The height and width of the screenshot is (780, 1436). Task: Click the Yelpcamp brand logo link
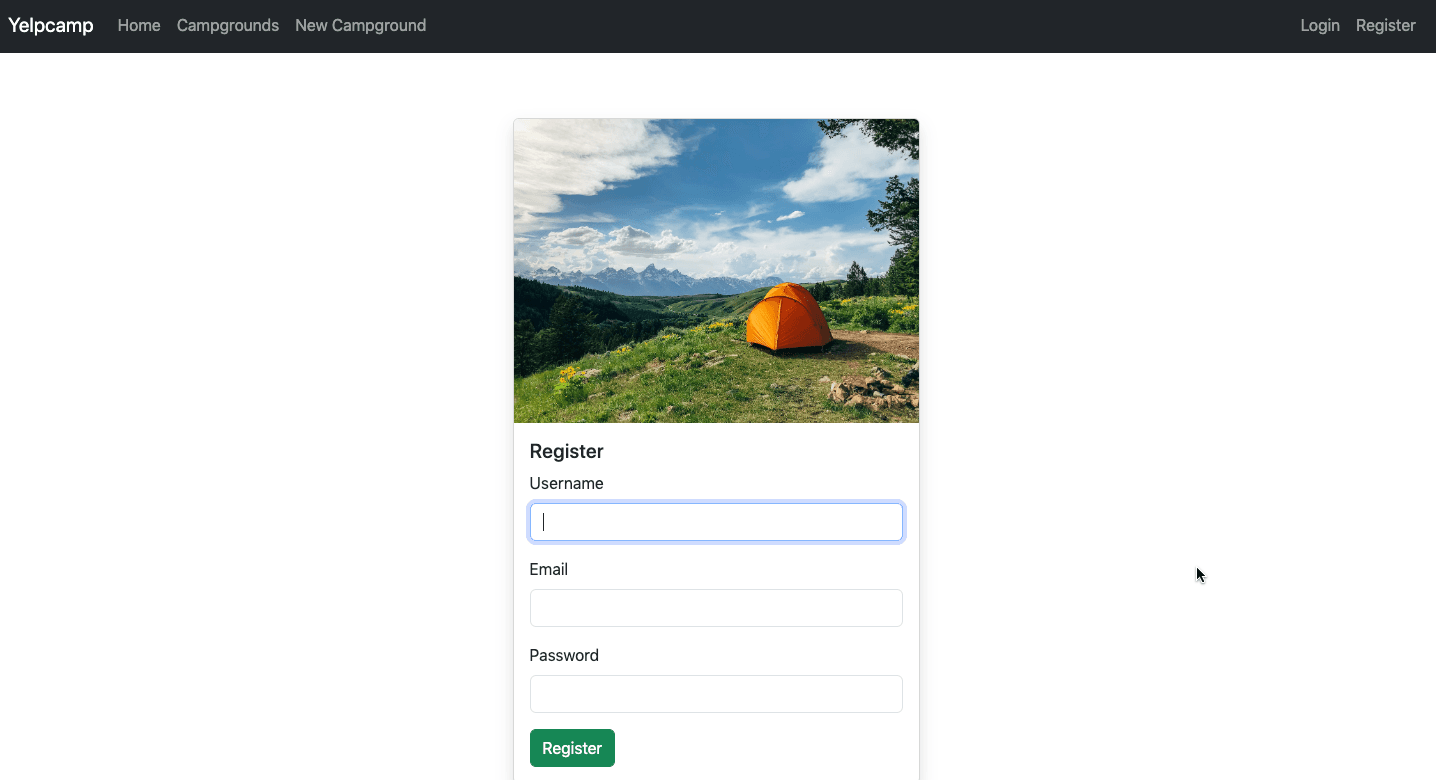[51, 26]
